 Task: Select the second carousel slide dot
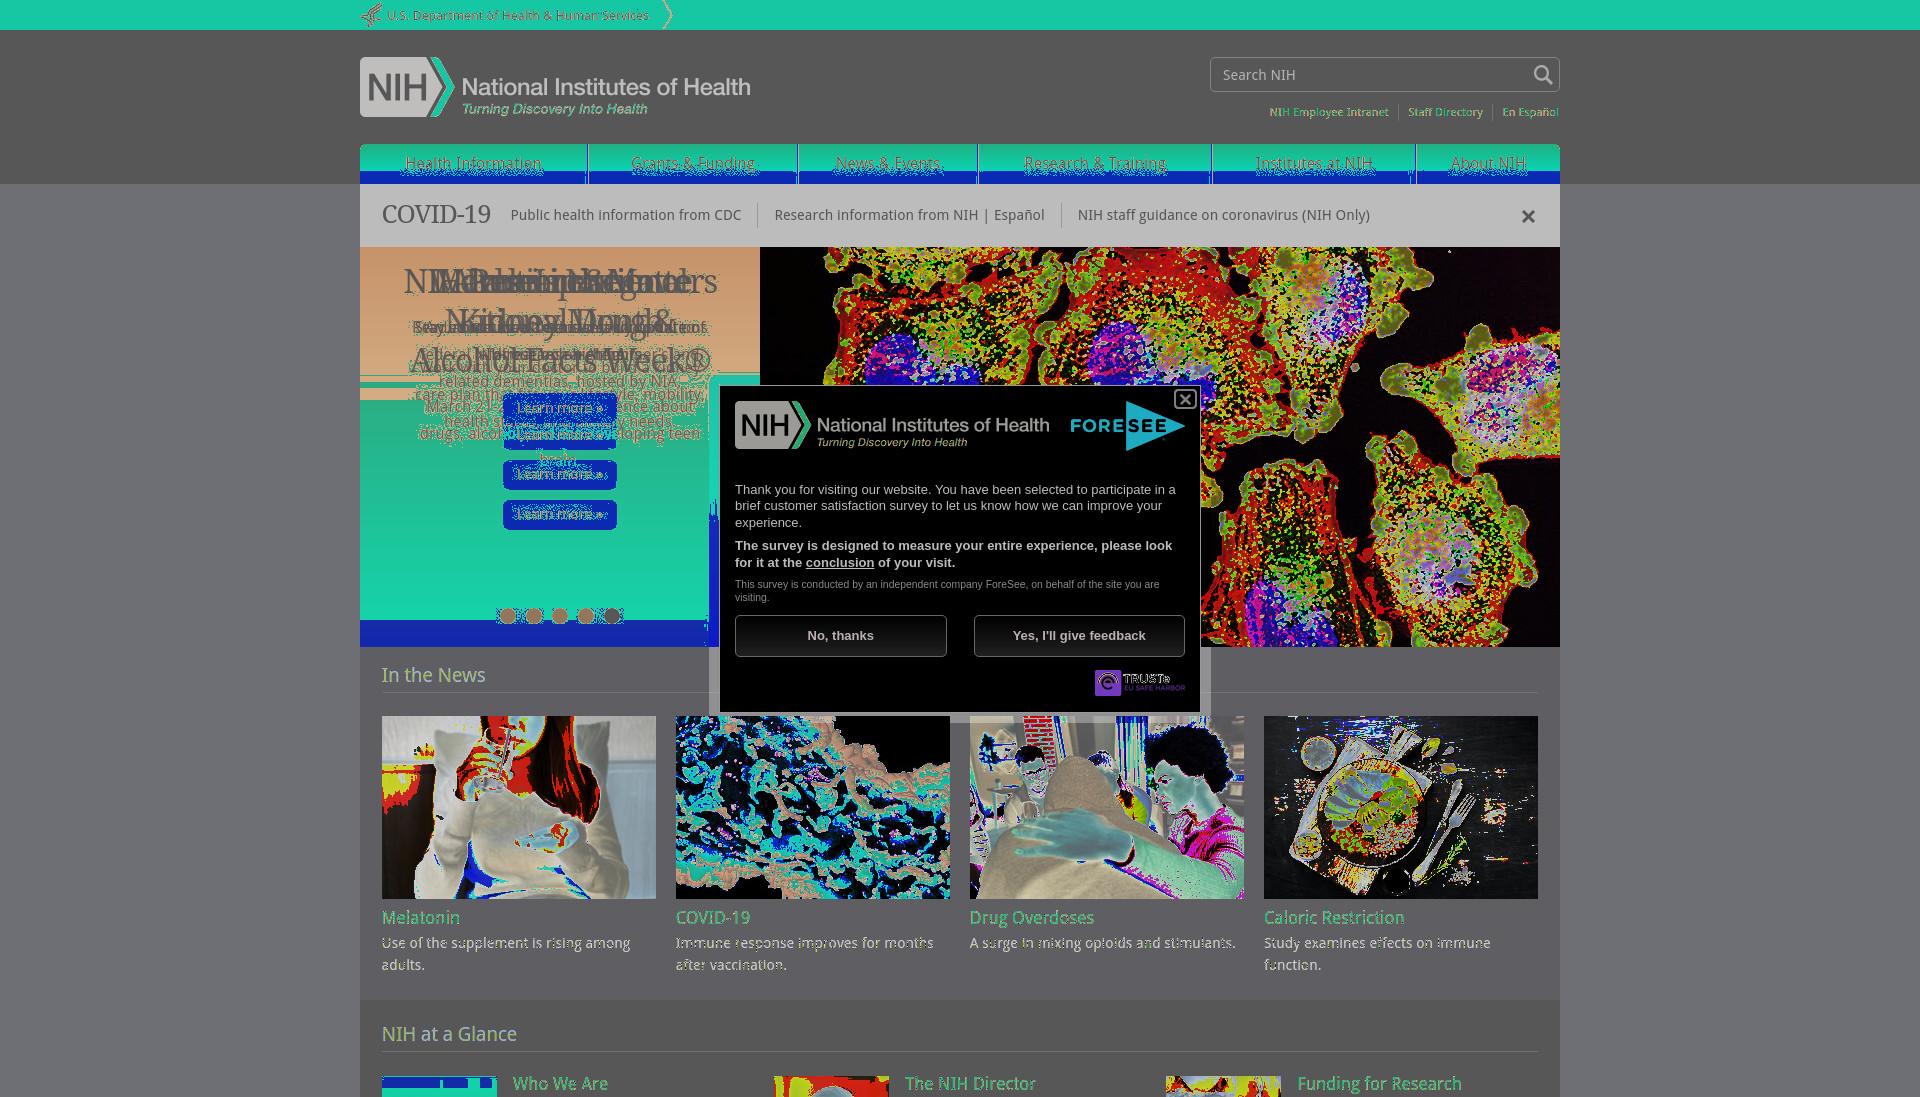point(534,616)
